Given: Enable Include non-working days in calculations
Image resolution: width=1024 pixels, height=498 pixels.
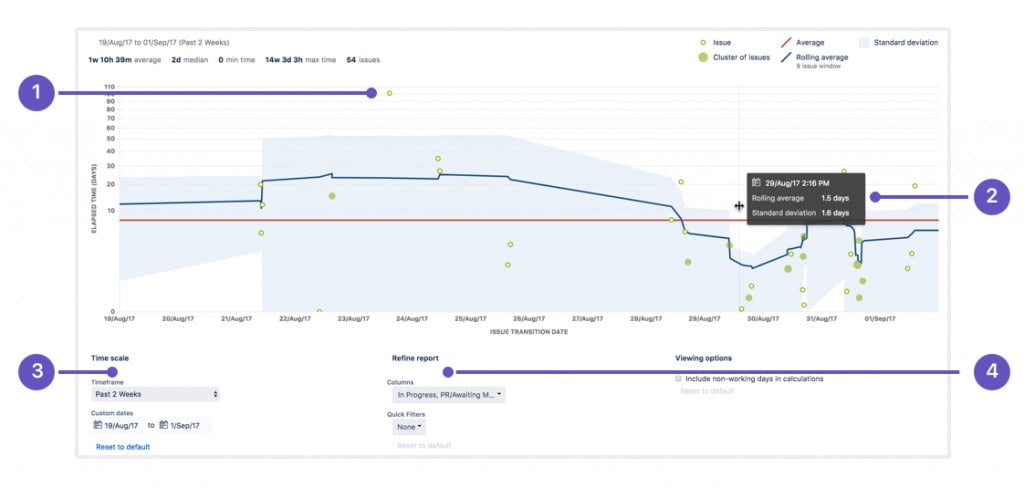Looking at the screenshot, I should 679,379.
